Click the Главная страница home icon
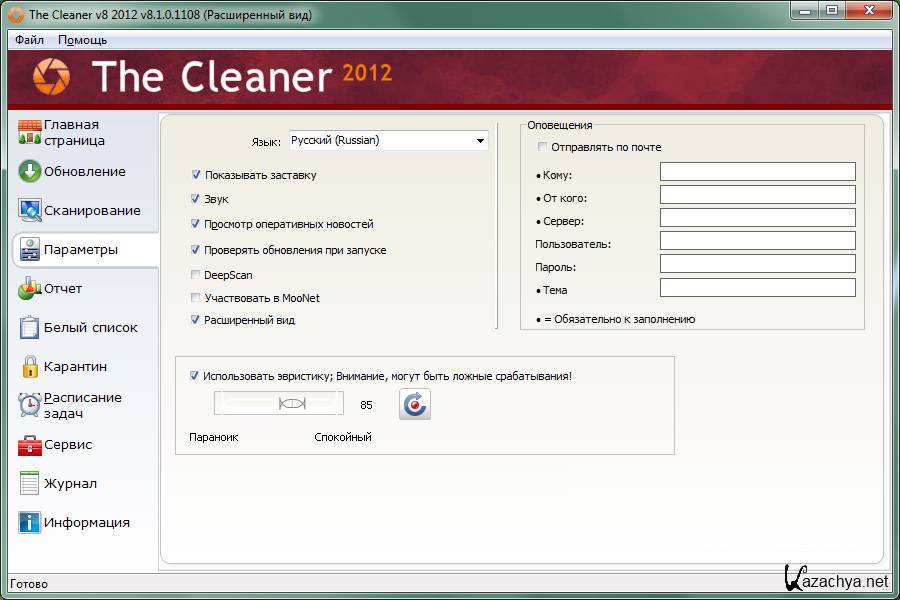This screenshot has height=600, width=900. coord(30,132)
